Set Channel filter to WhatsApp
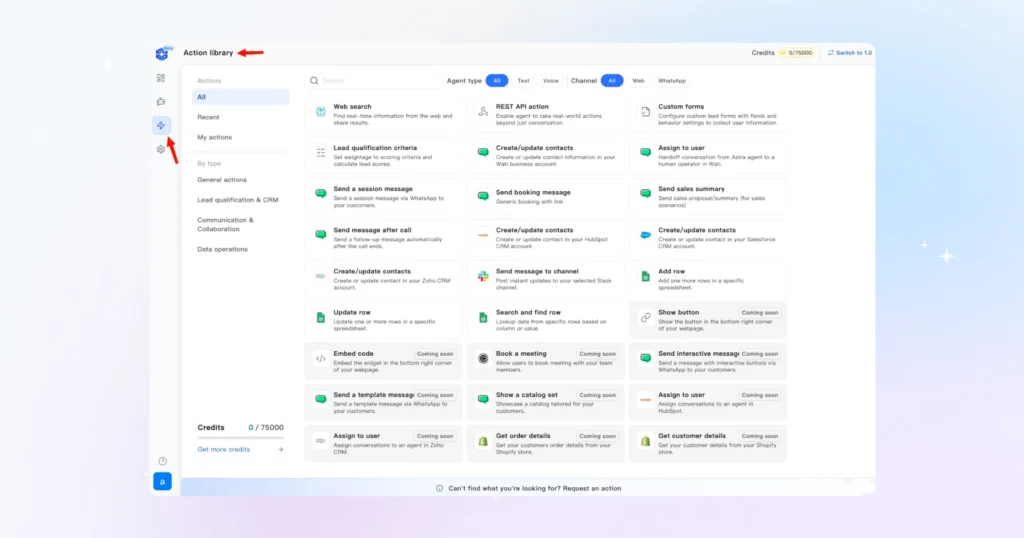This screenshot has height=538, width=1024. pos(672,81)
